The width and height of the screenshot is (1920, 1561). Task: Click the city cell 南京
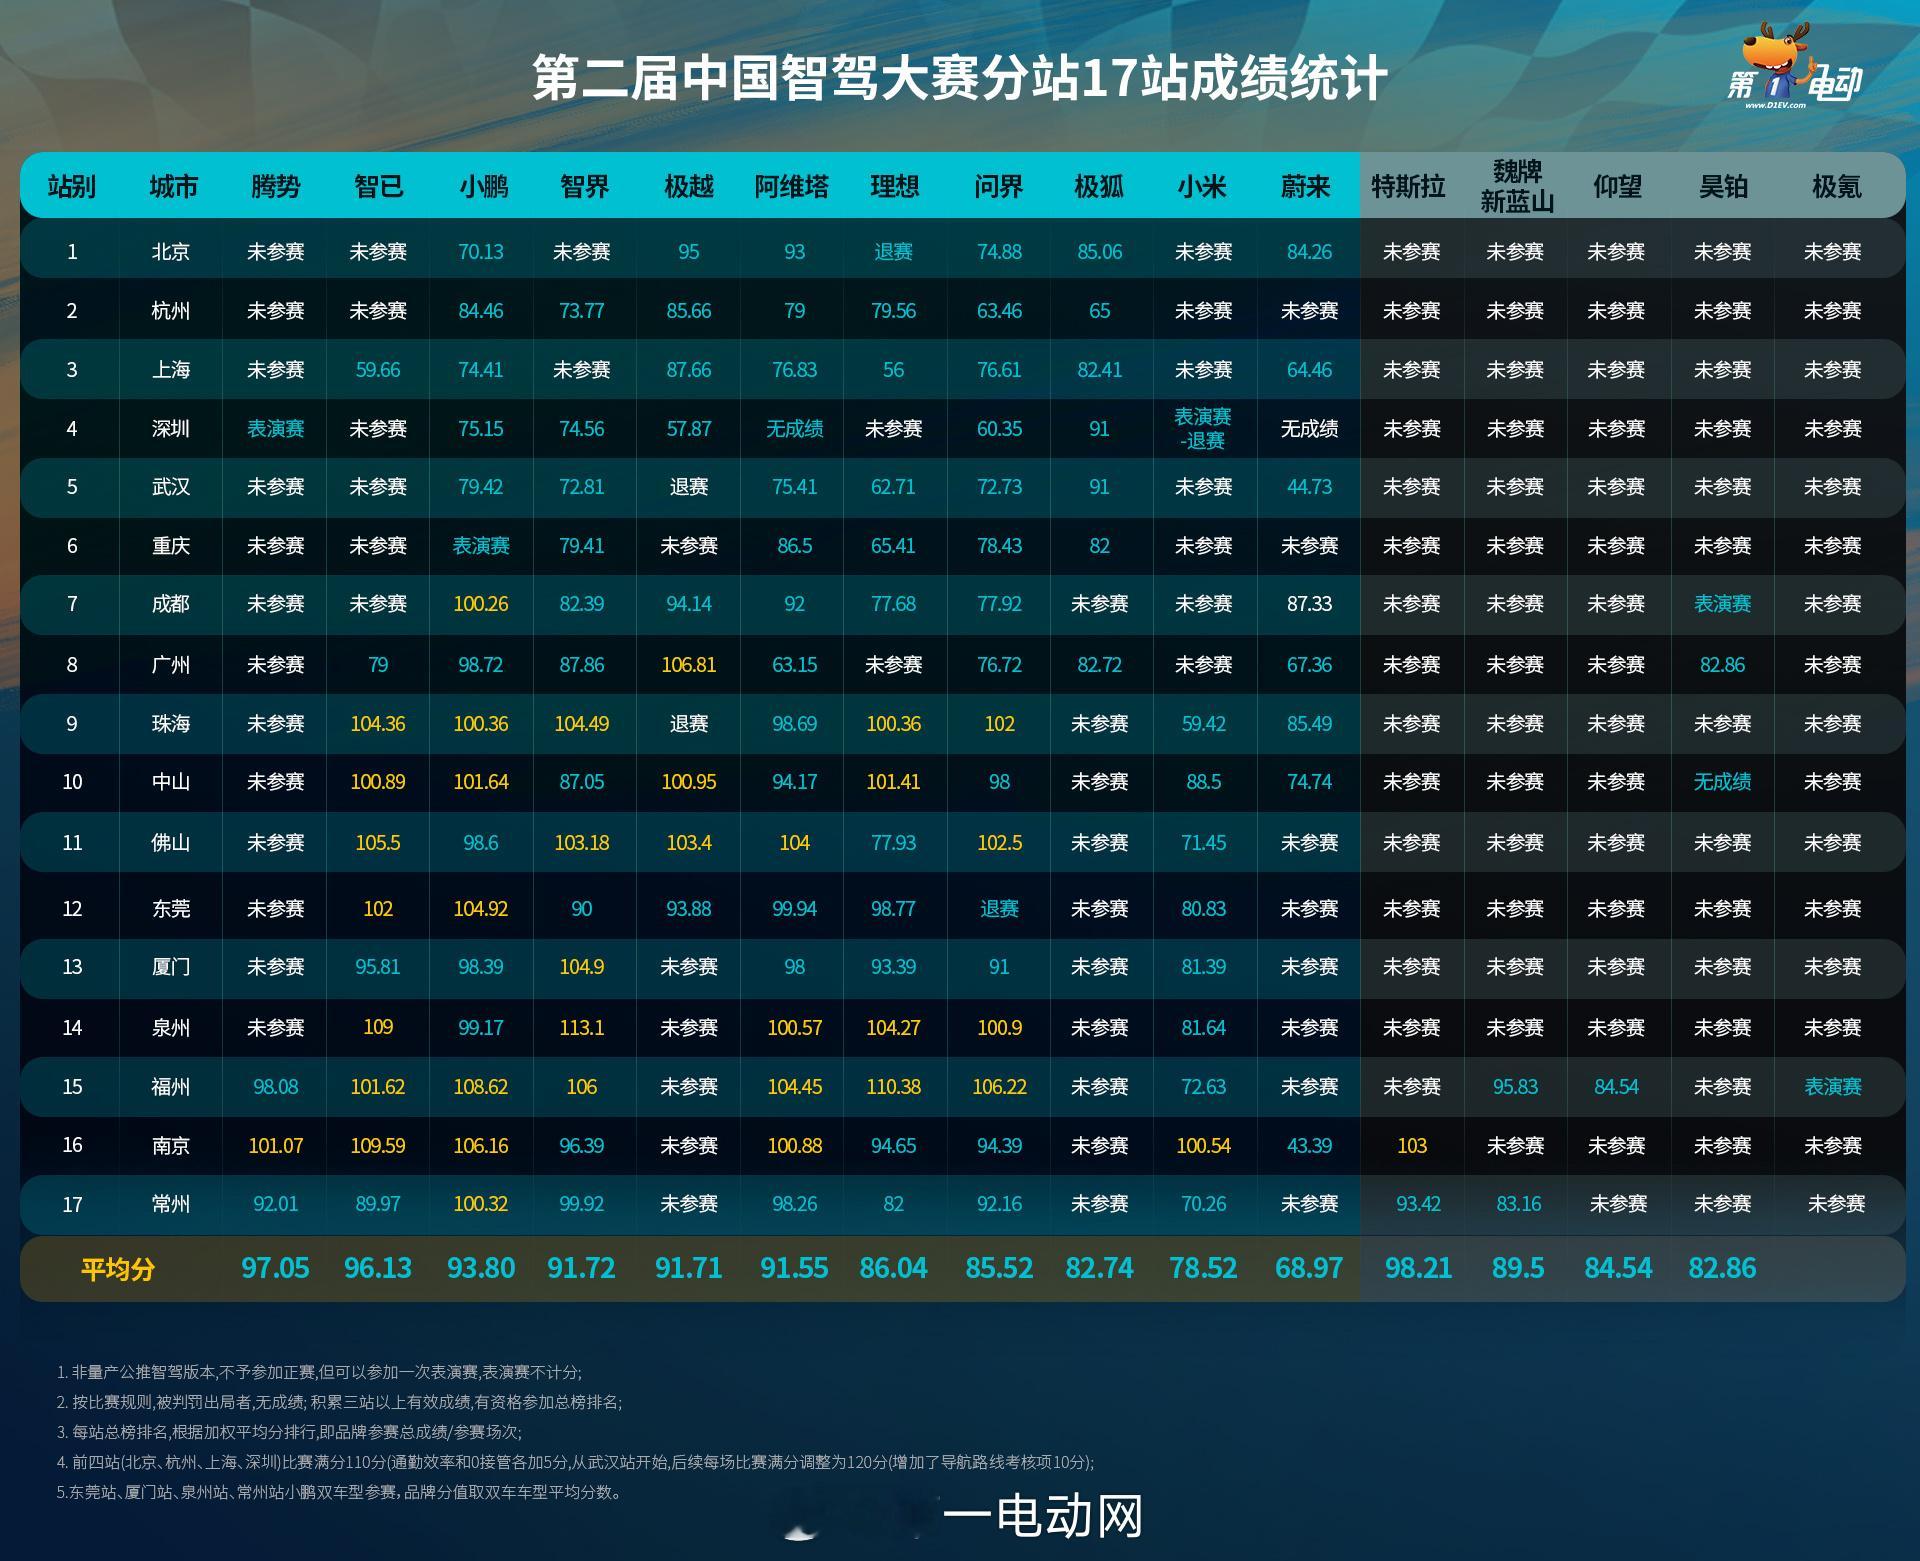[x=171, y=1146]
